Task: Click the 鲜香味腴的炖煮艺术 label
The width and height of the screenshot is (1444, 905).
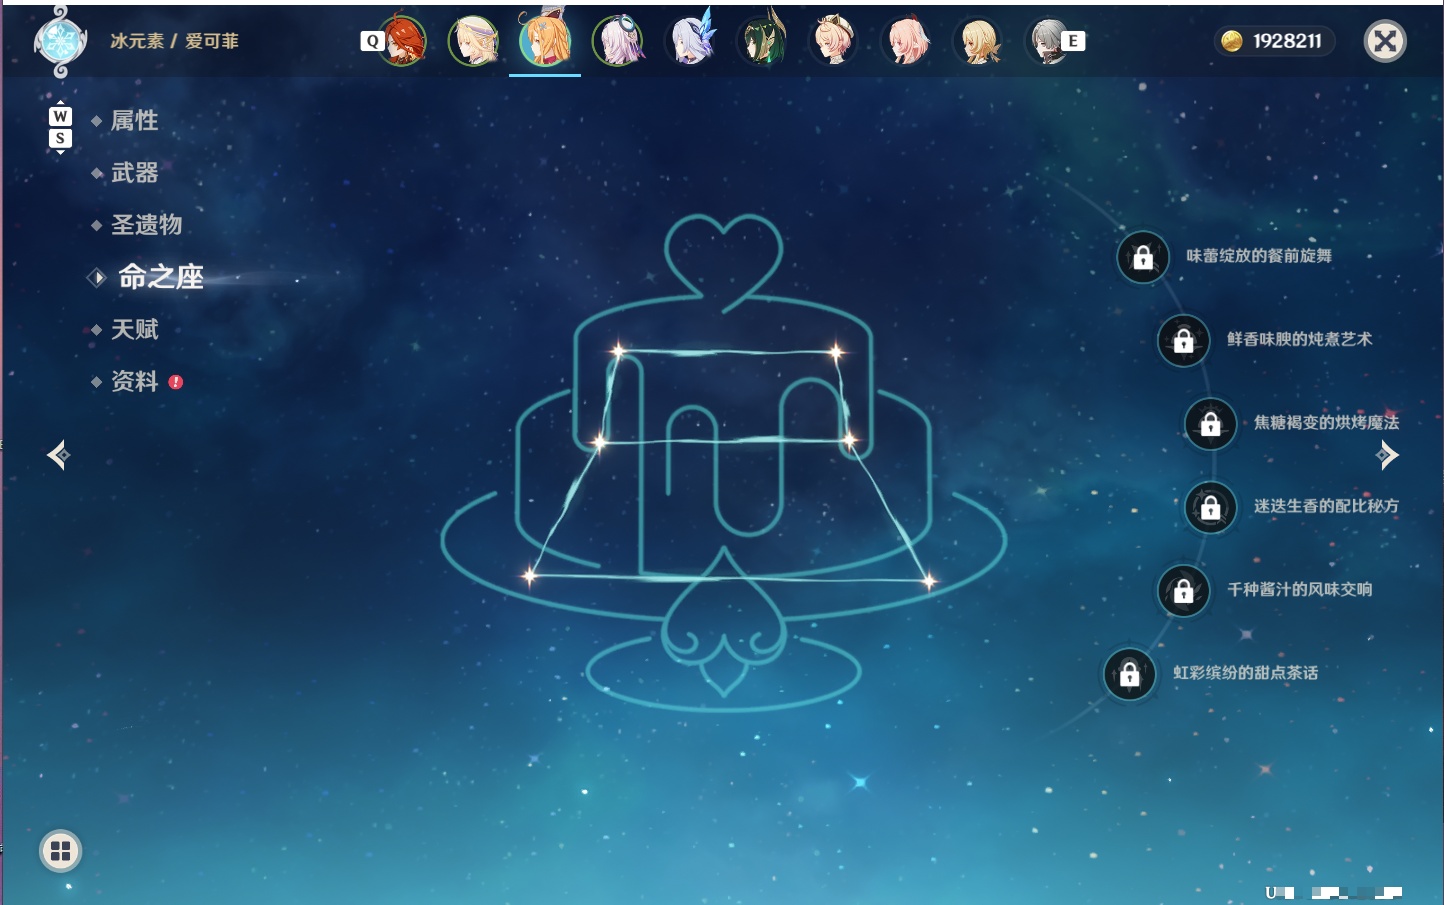Action: tap(1300, 339)
